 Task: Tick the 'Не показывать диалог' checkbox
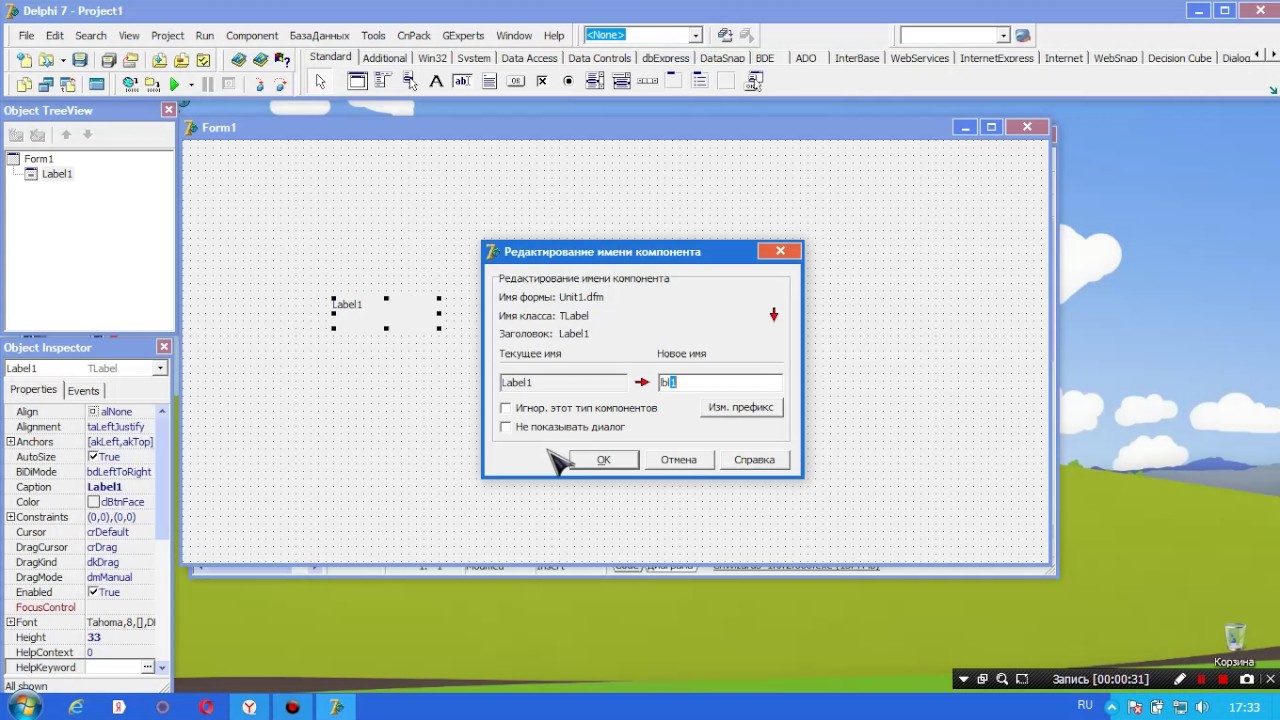[x=506, y=427]
